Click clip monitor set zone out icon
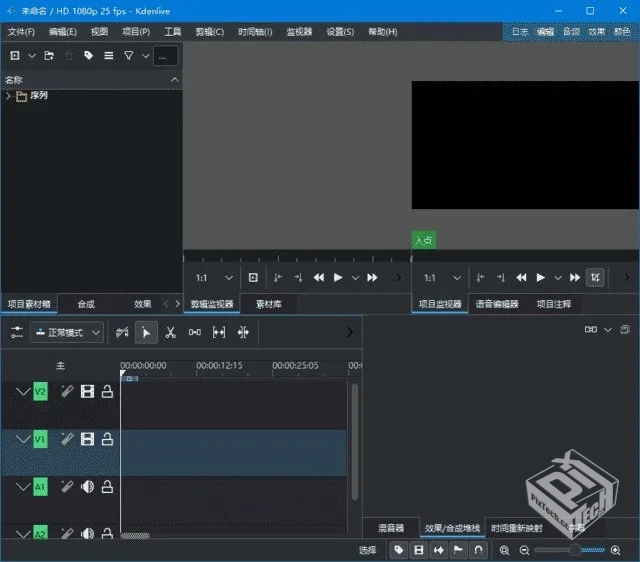Viewport: 640px width, 562px height. 298,278
